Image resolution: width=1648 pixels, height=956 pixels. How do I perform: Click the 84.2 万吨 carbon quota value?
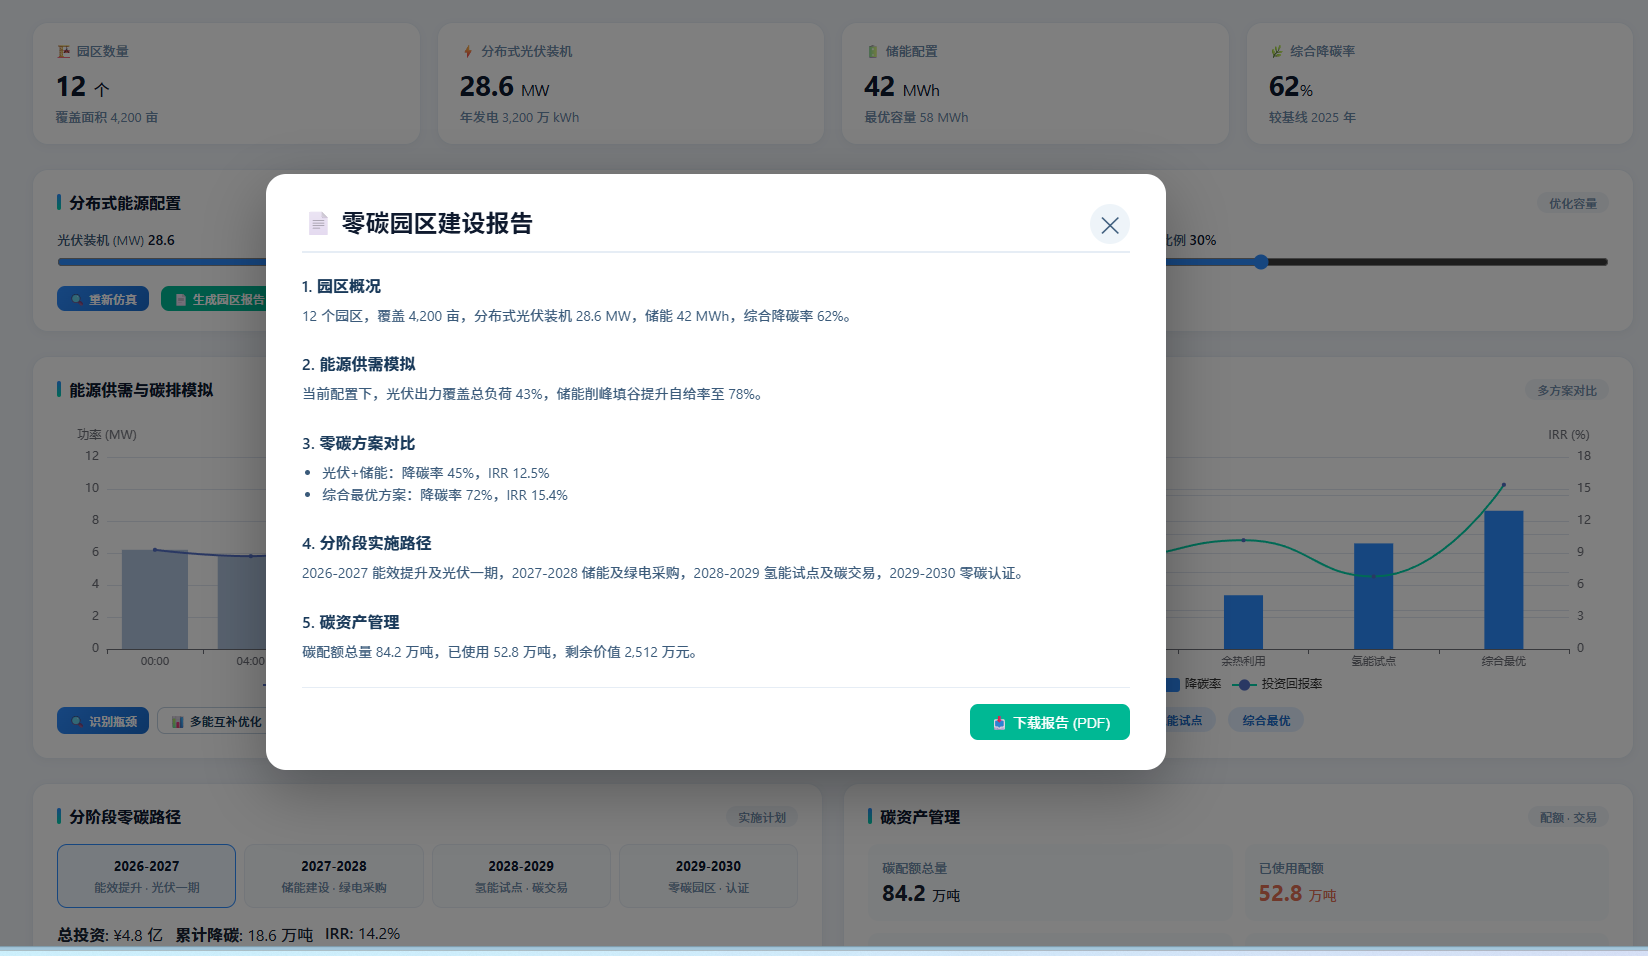920,893
